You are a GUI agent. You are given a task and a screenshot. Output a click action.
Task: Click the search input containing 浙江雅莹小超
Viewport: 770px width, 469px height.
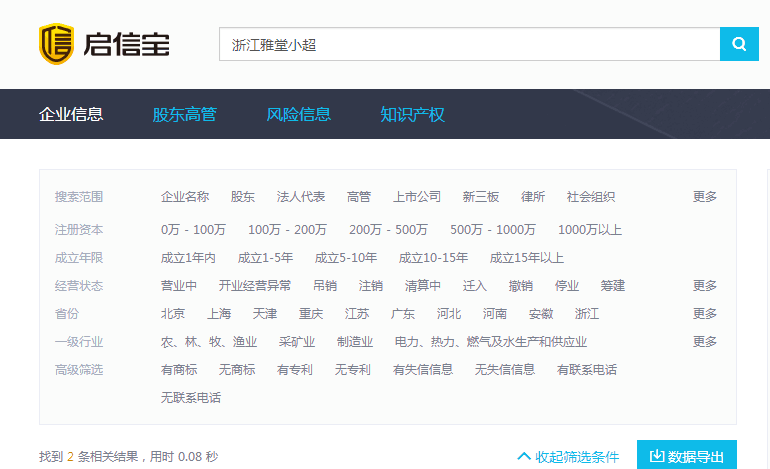tap(469, 44)
